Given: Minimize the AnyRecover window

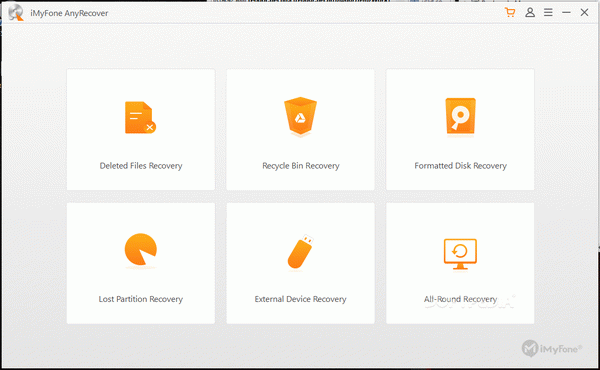Looking at the screenshot, I should pos(566,12).
